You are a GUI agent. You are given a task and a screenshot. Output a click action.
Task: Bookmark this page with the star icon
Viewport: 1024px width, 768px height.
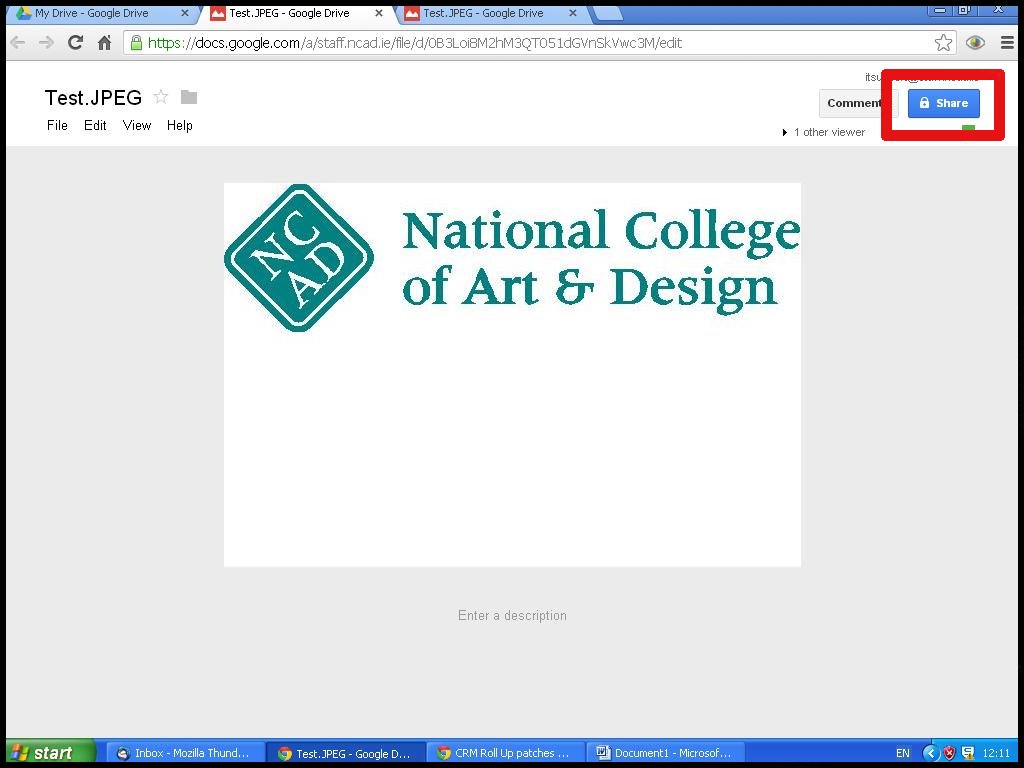[943, 43]
